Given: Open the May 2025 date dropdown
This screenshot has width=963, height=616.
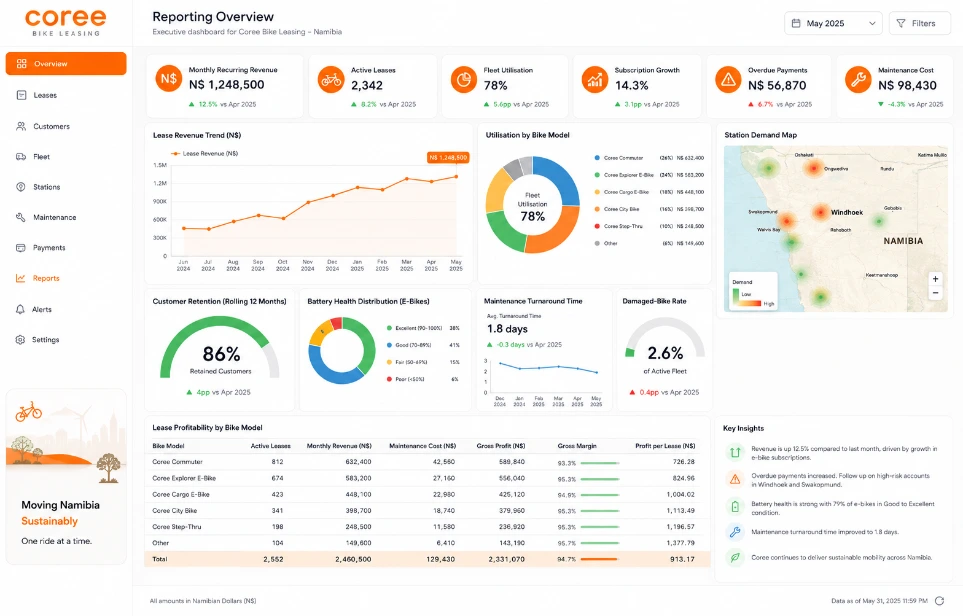Looking at the screenshot, I should [x=833, y=23].
